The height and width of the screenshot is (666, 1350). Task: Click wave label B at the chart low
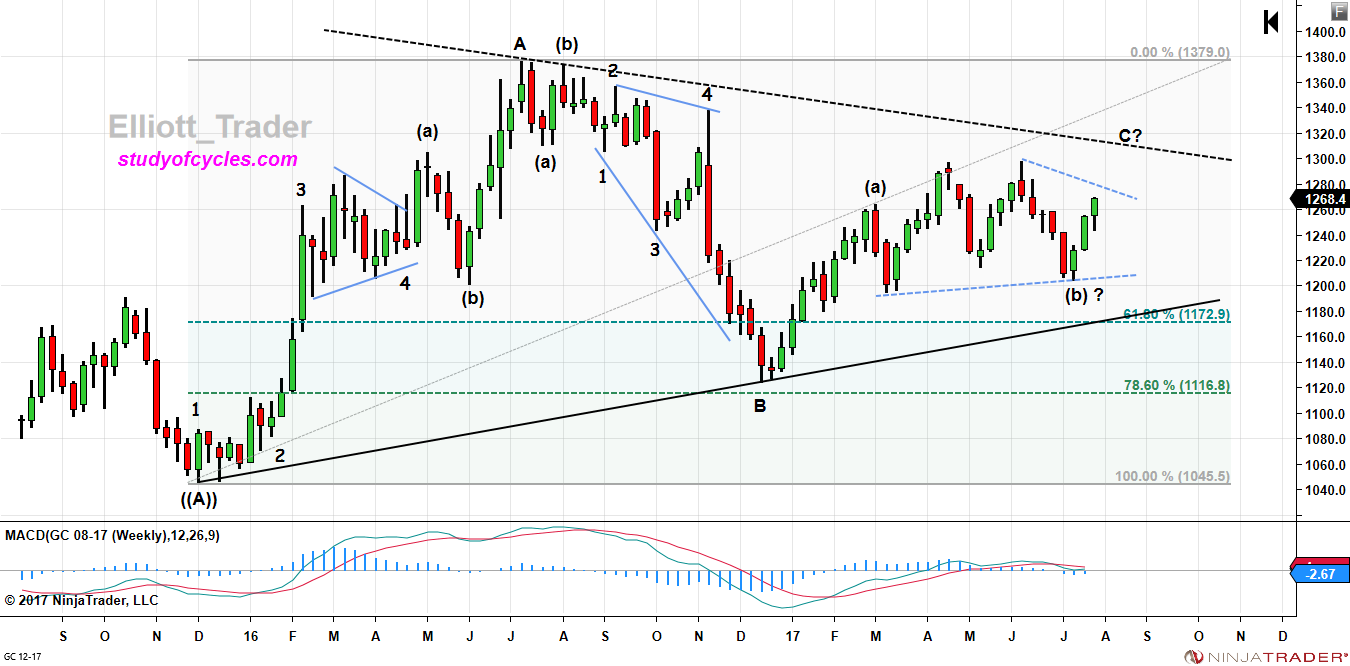click(x=762, y=405)
